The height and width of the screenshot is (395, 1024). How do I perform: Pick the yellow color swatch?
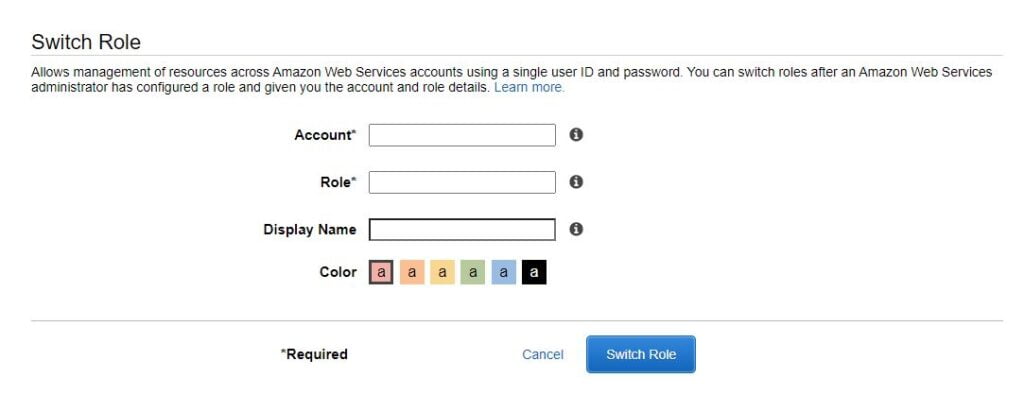coord(442,272)
